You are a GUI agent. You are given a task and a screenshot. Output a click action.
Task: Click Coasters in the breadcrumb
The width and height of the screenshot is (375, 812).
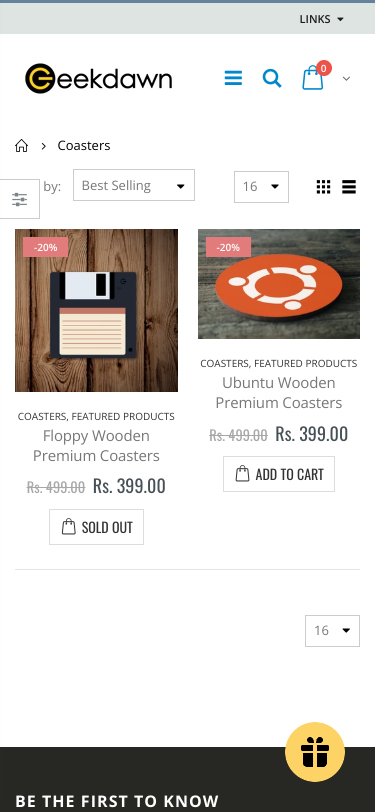click(84, 146)
